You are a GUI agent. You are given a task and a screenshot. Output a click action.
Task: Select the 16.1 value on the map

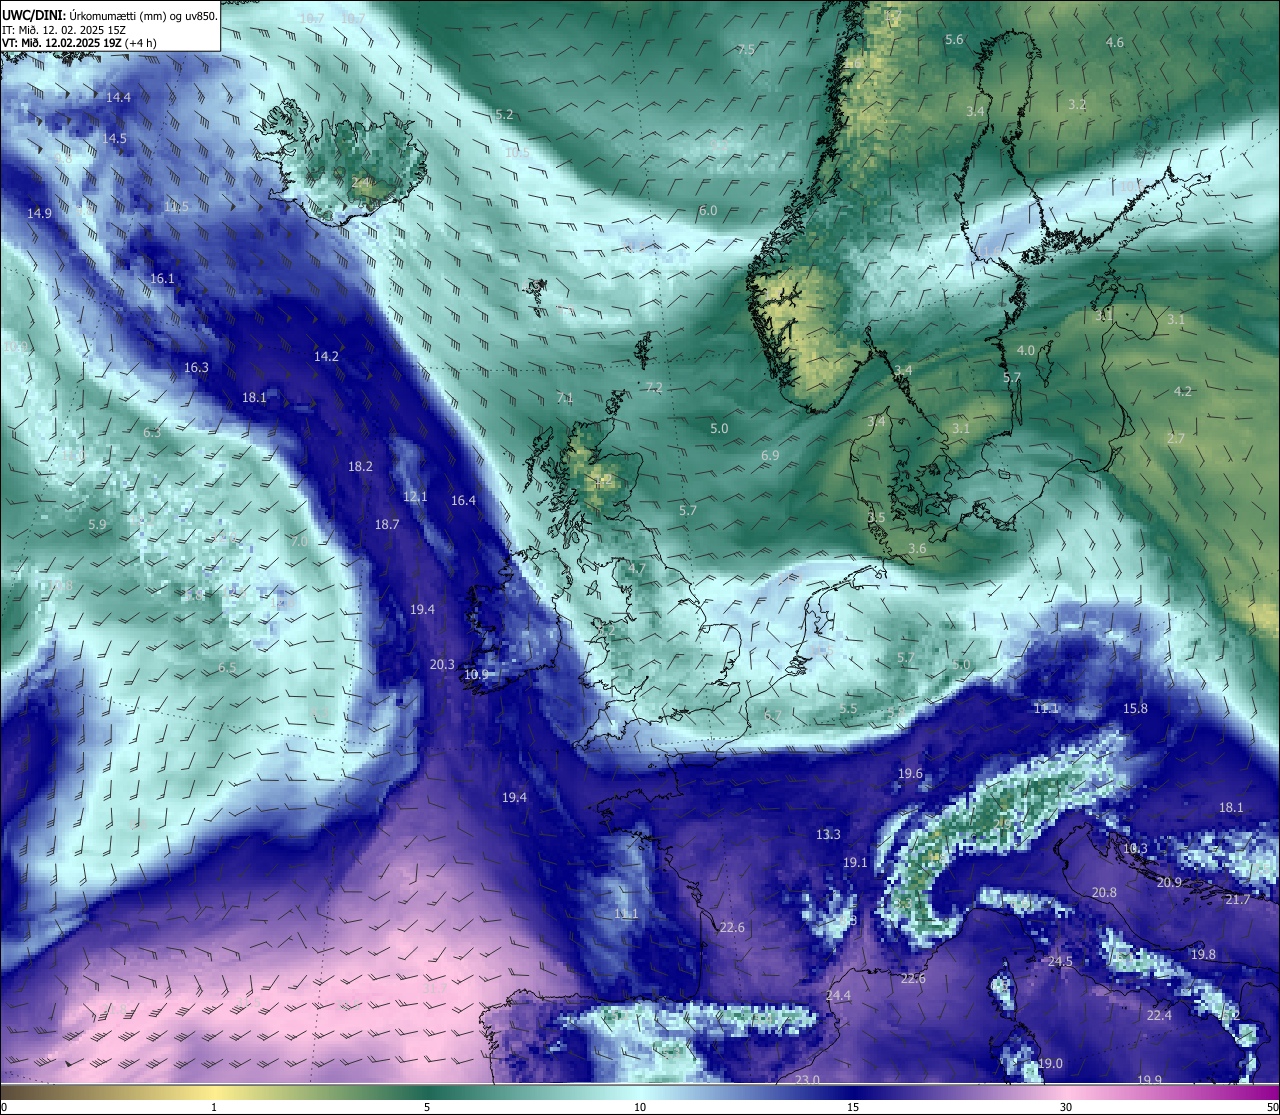click(162, 278)
